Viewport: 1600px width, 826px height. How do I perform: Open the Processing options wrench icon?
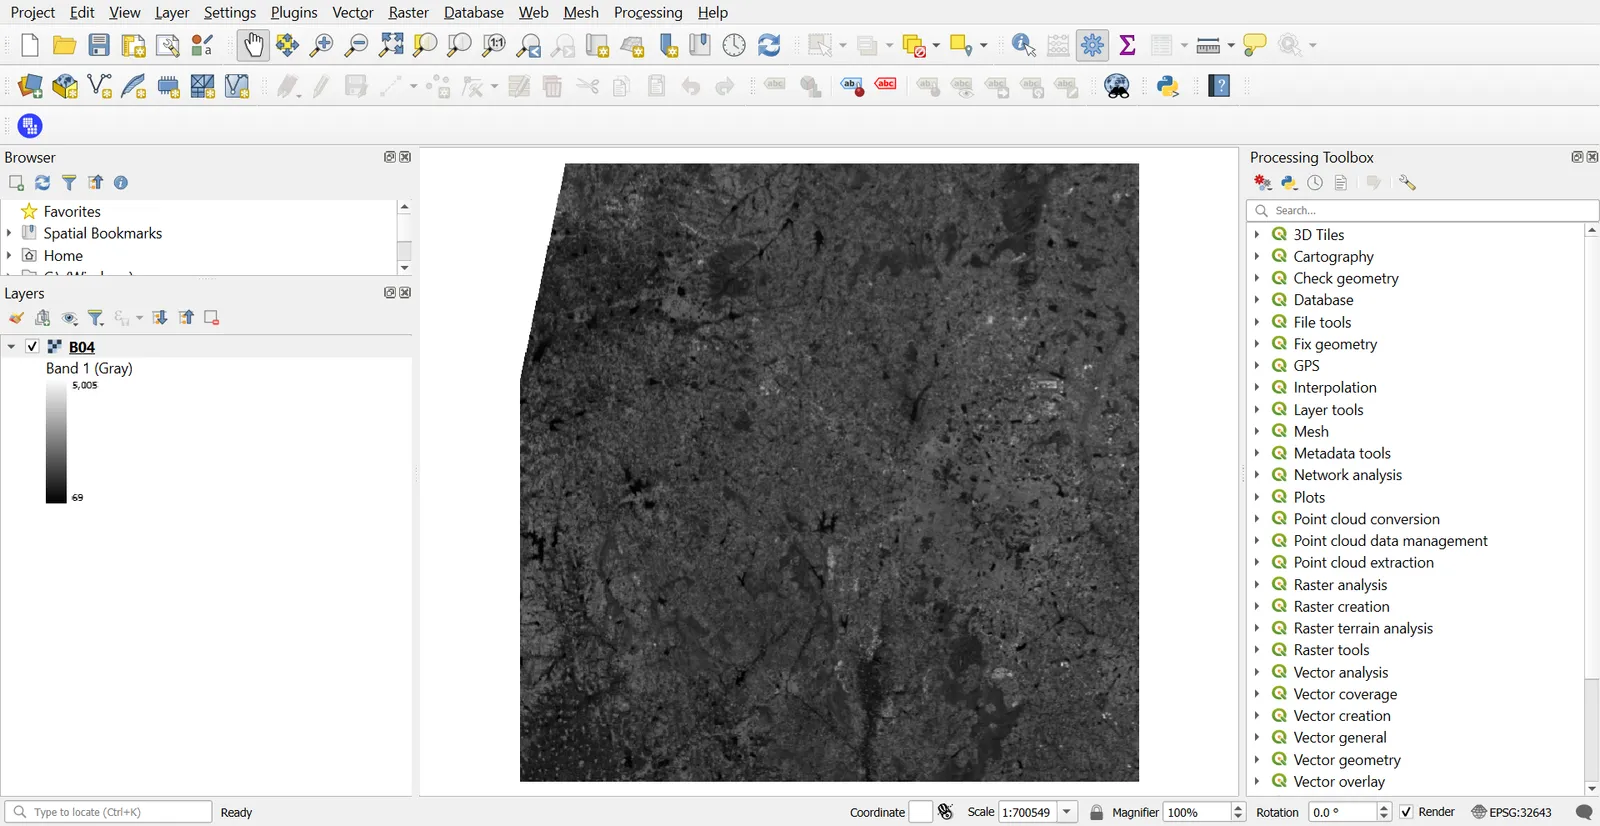[1407, 183]
